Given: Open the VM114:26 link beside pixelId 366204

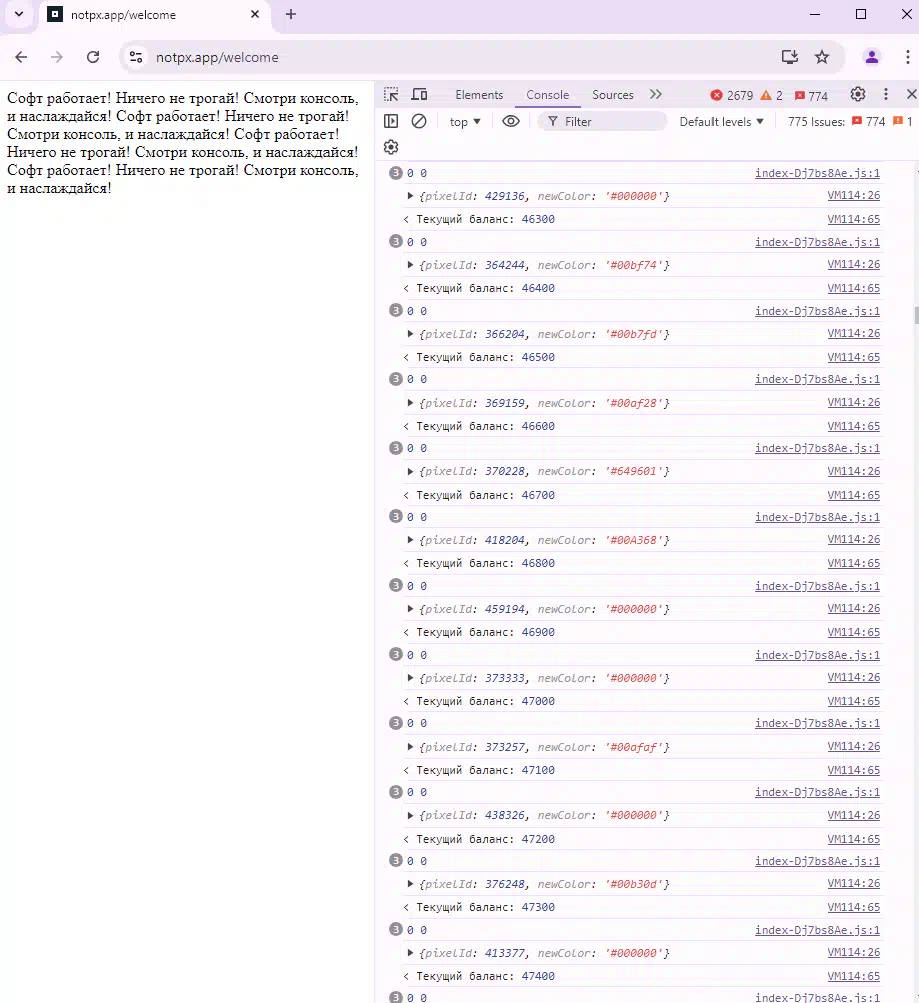Looking at the screenshot, I should tap(854, 333).
